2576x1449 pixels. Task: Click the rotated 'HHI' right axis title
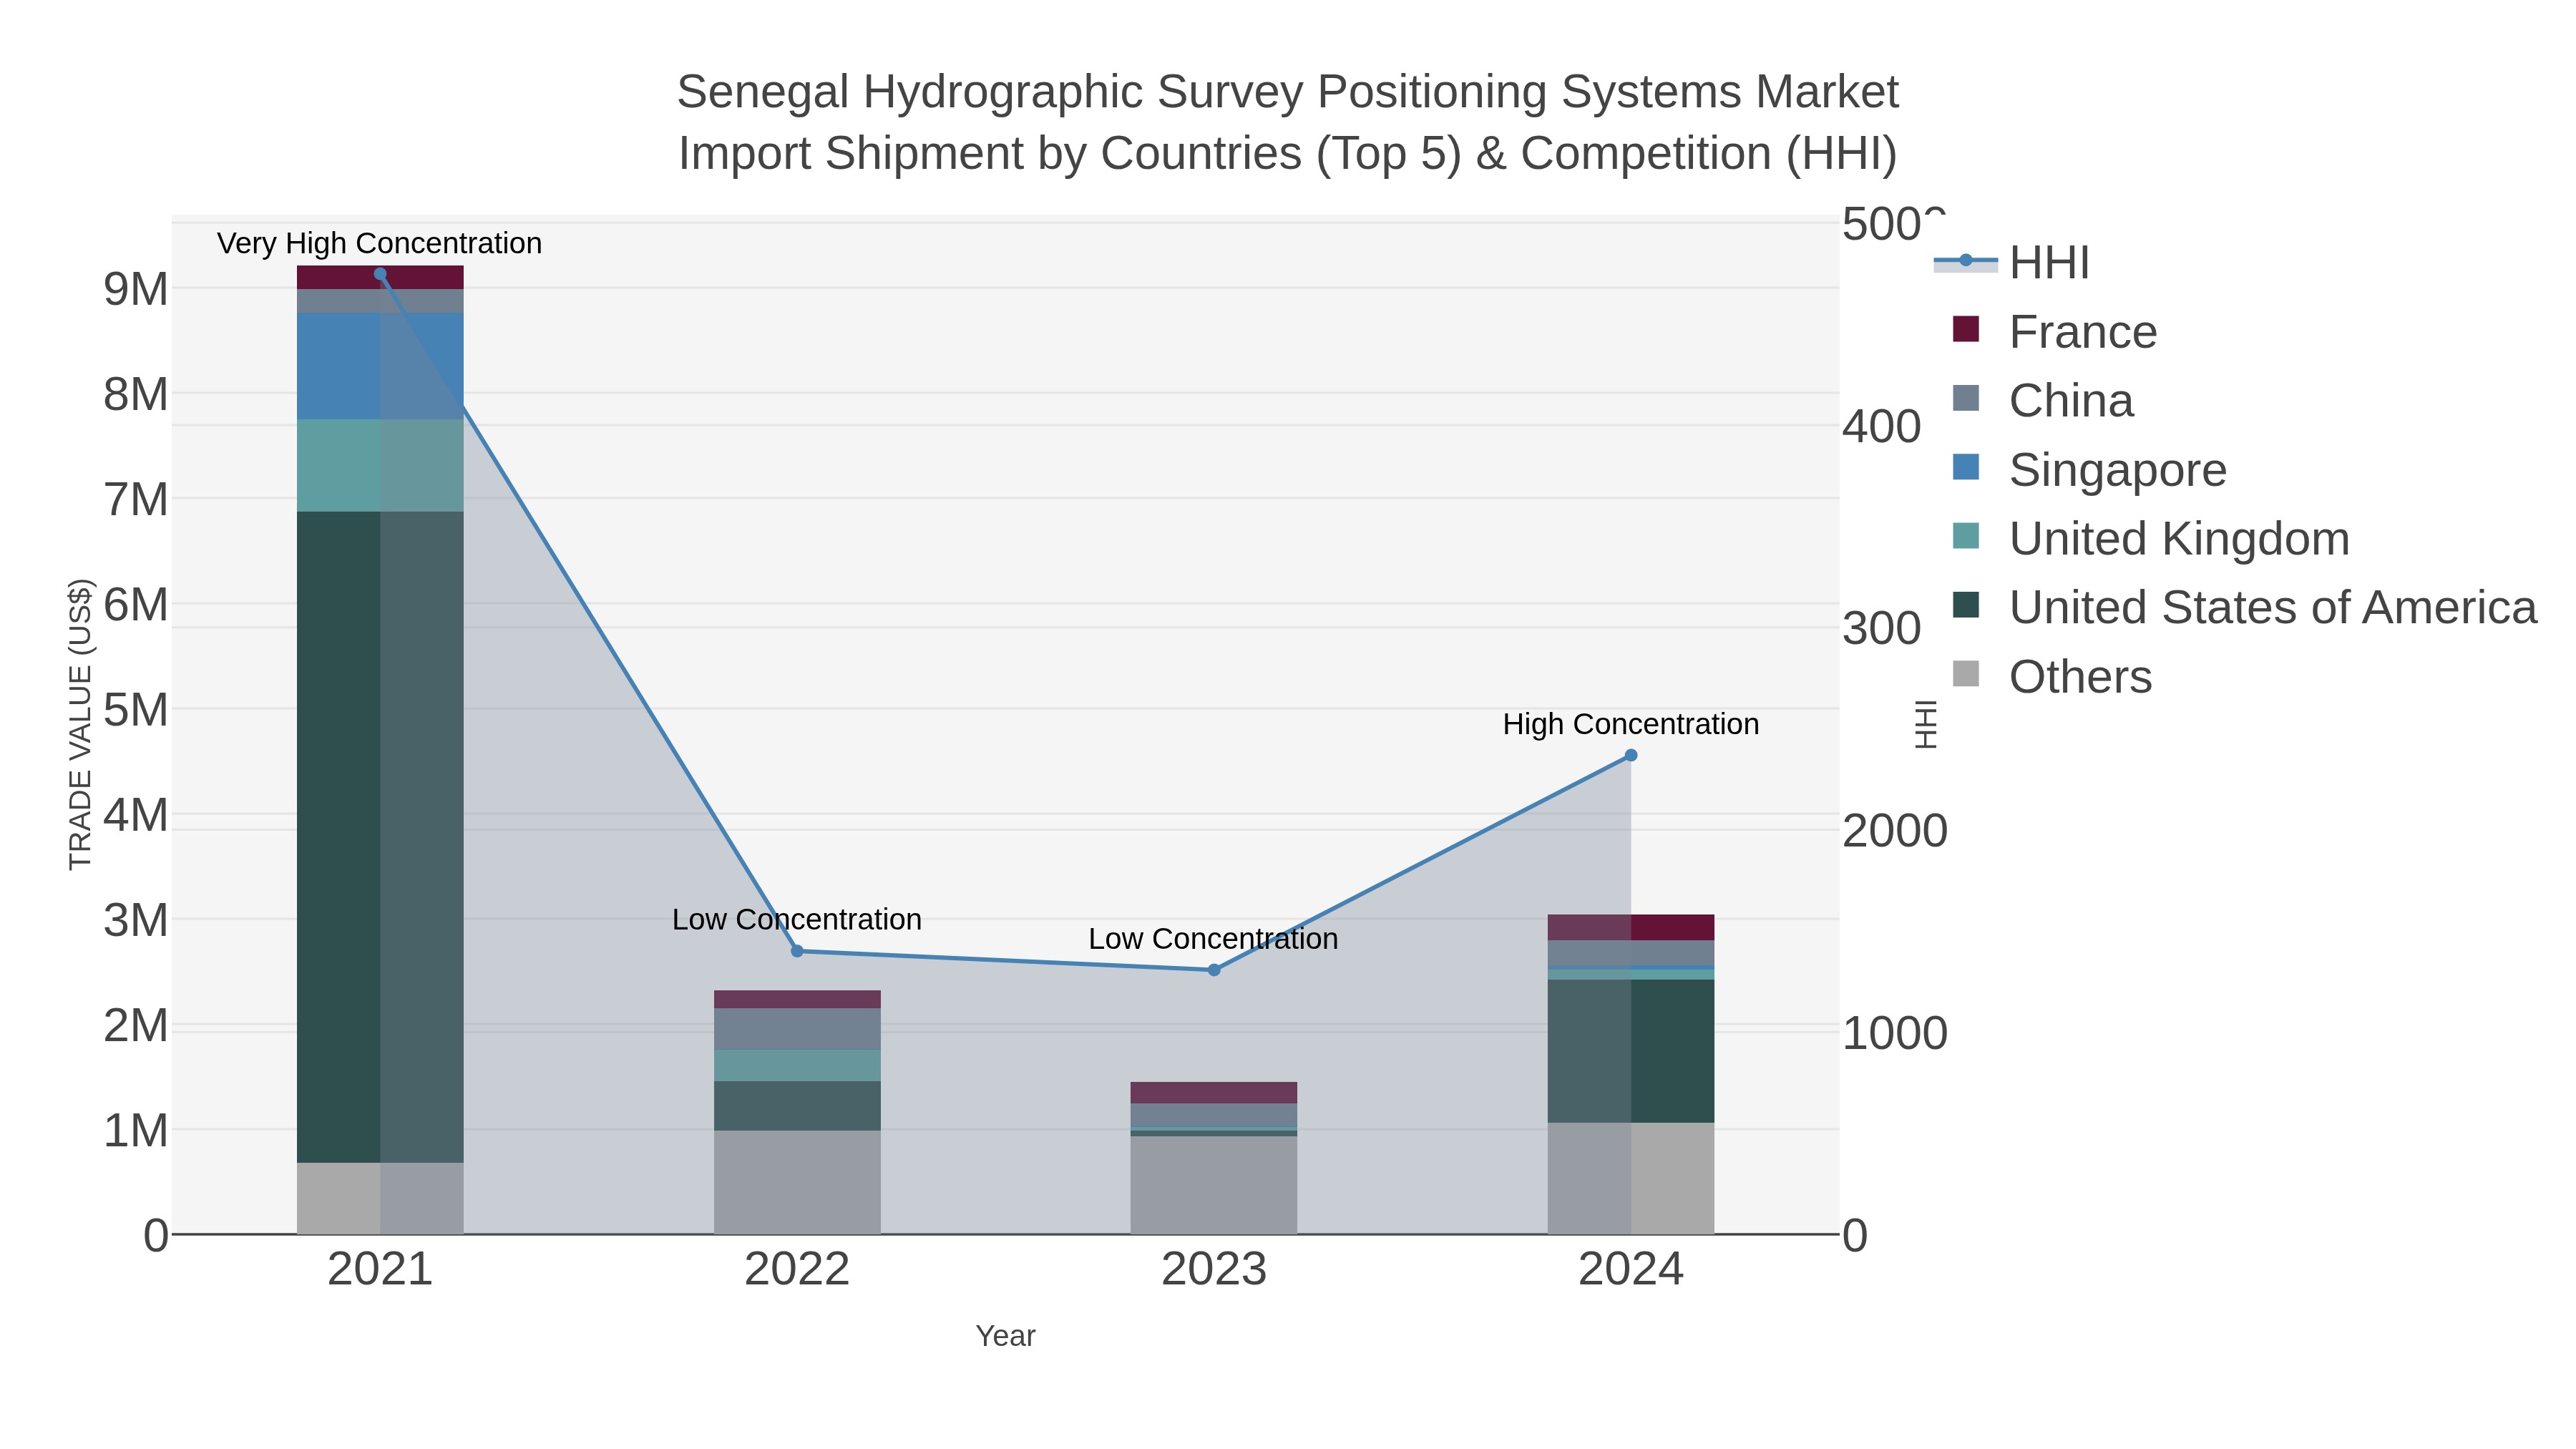[x=1926, y=725]
